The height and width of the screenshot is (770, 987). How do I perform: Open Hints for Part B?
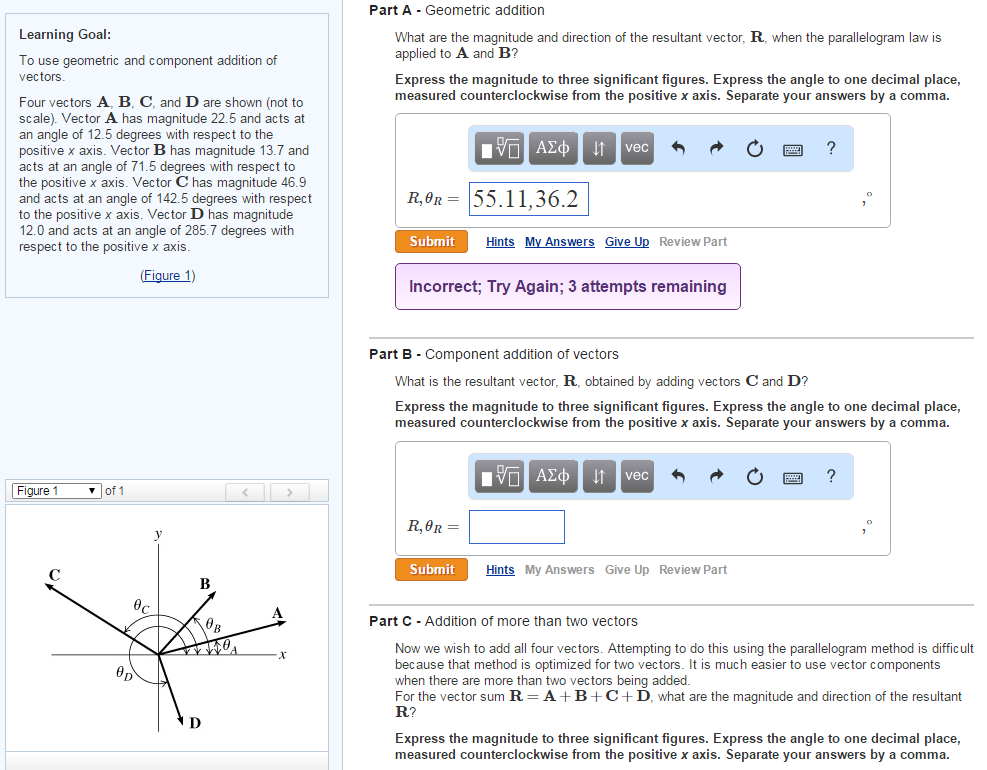pyautogui.click(x=499, y=569)
